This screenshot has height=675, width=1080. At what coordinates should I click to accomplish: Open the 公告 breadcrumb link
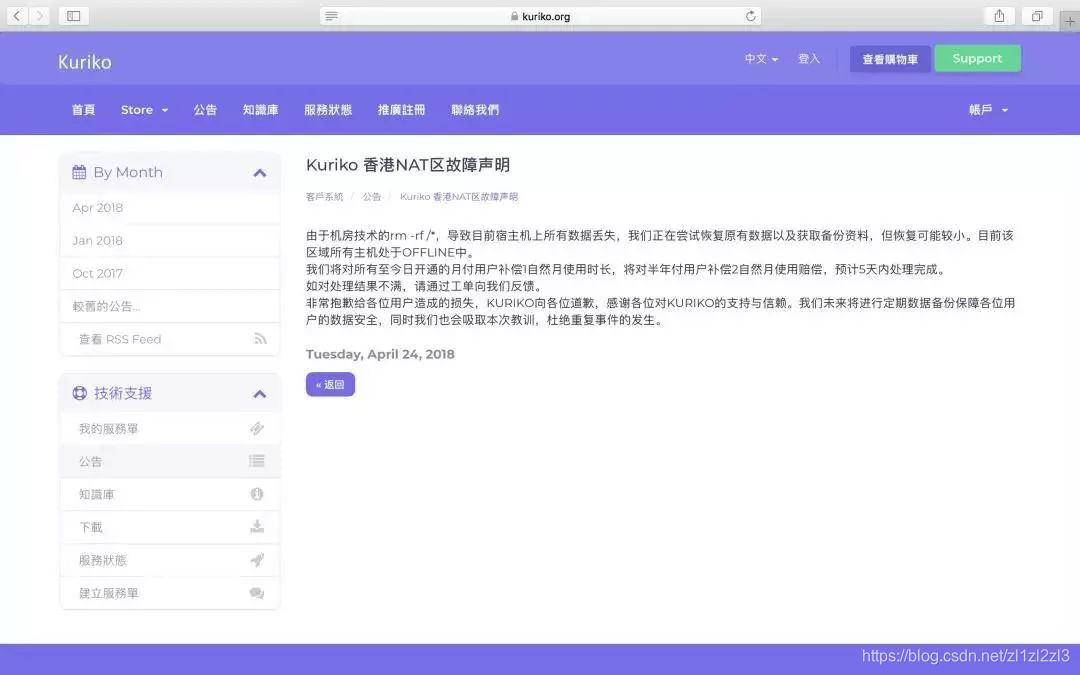(372, 196)
